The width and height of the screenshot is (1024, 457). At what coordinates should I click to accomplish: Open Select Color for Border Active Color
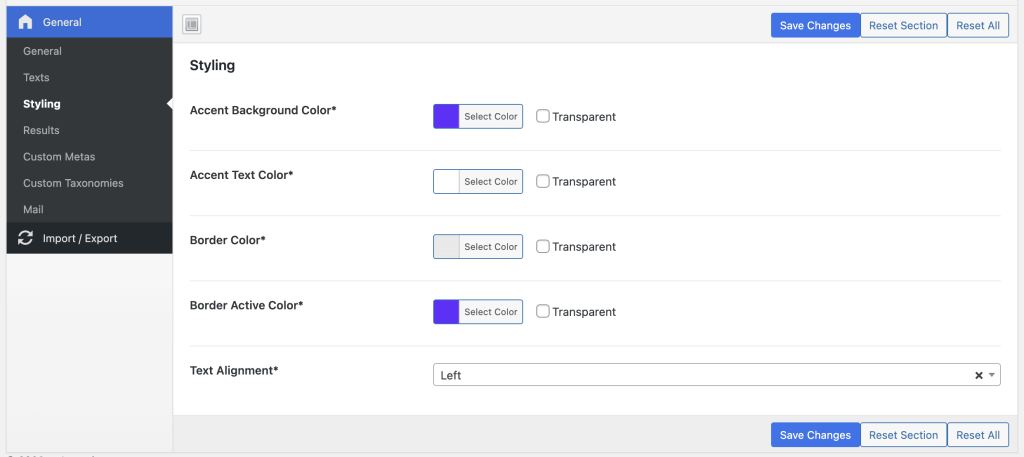(x=490, y=312)
